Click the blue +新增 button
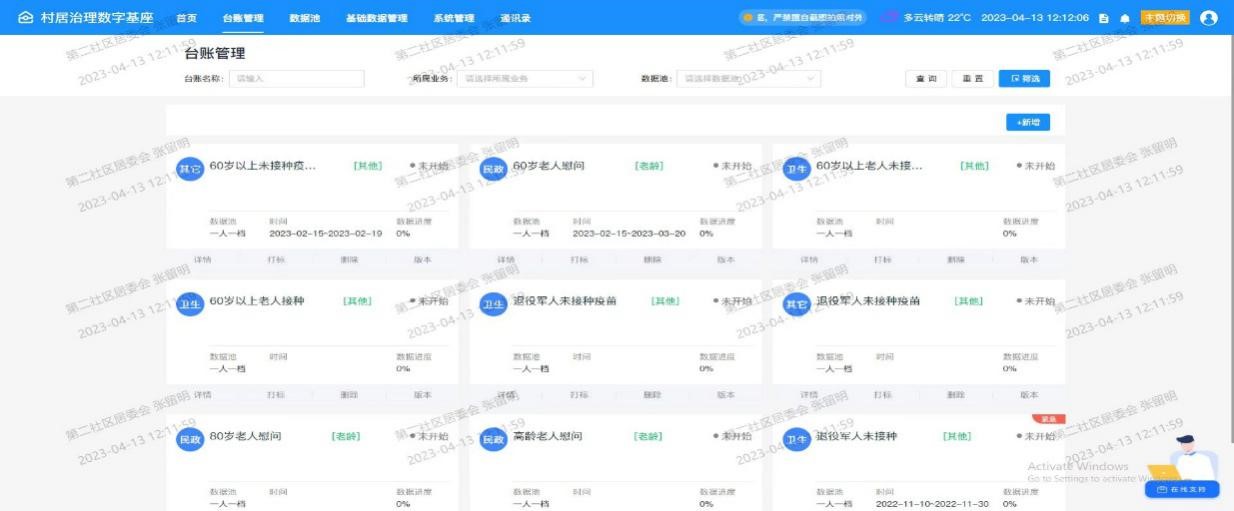 pos(1027,122)
